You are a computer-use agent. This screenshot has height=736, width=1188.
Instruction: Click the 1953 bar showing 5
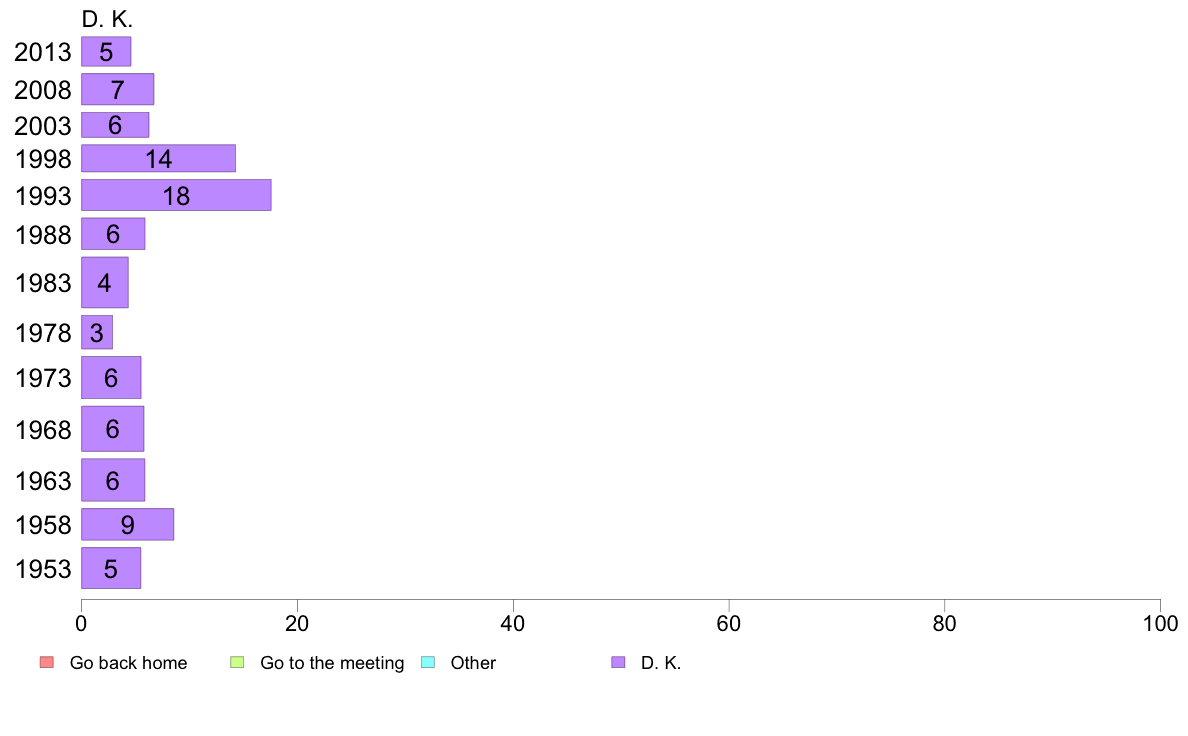pyautogui.click(x=111, y=568)
